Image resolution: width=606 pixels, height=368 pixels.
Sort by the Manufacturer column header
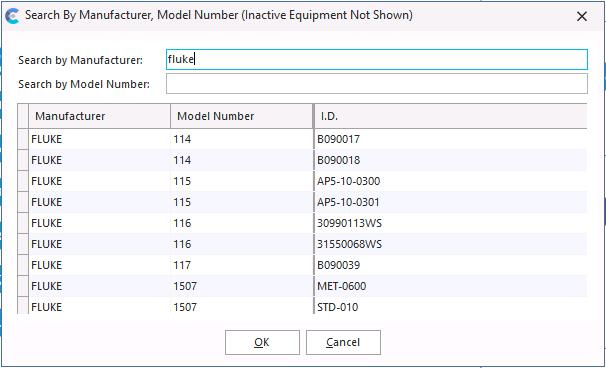pos(99,116)
